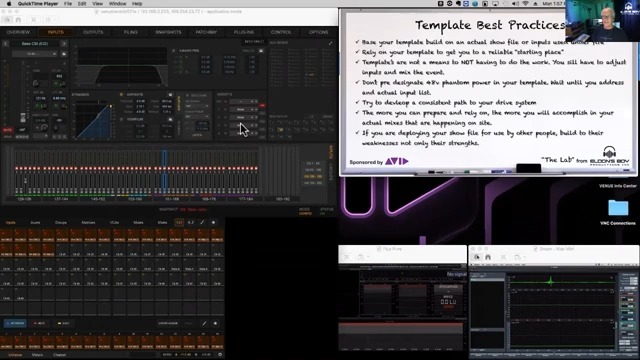Select the Matrixes bank button
This screenshot has height=360, width=640.
point(88,222)
